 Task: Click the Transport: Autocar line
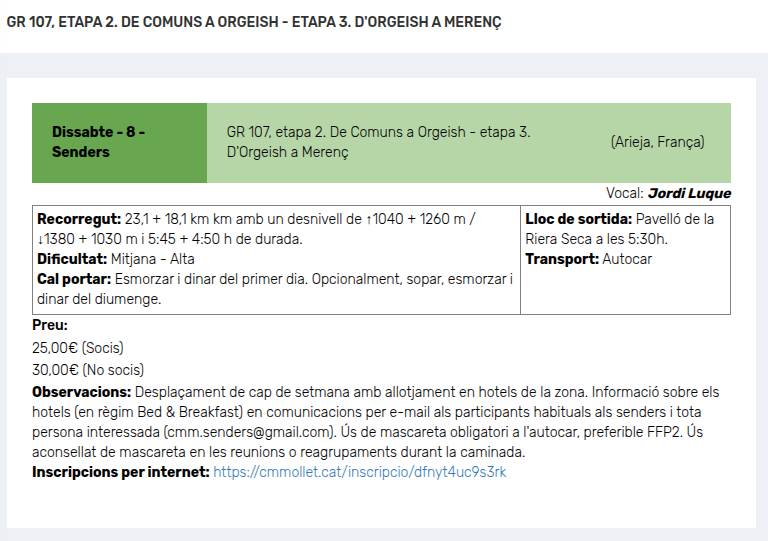click(x=588, y=259)
